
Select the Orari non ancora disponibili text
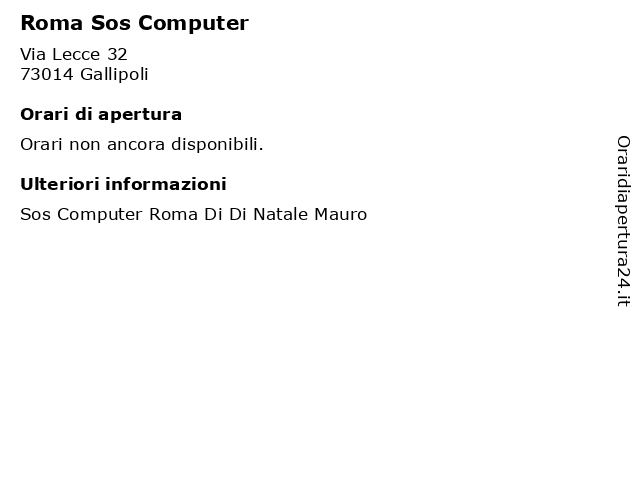click(x=142, y=144)
